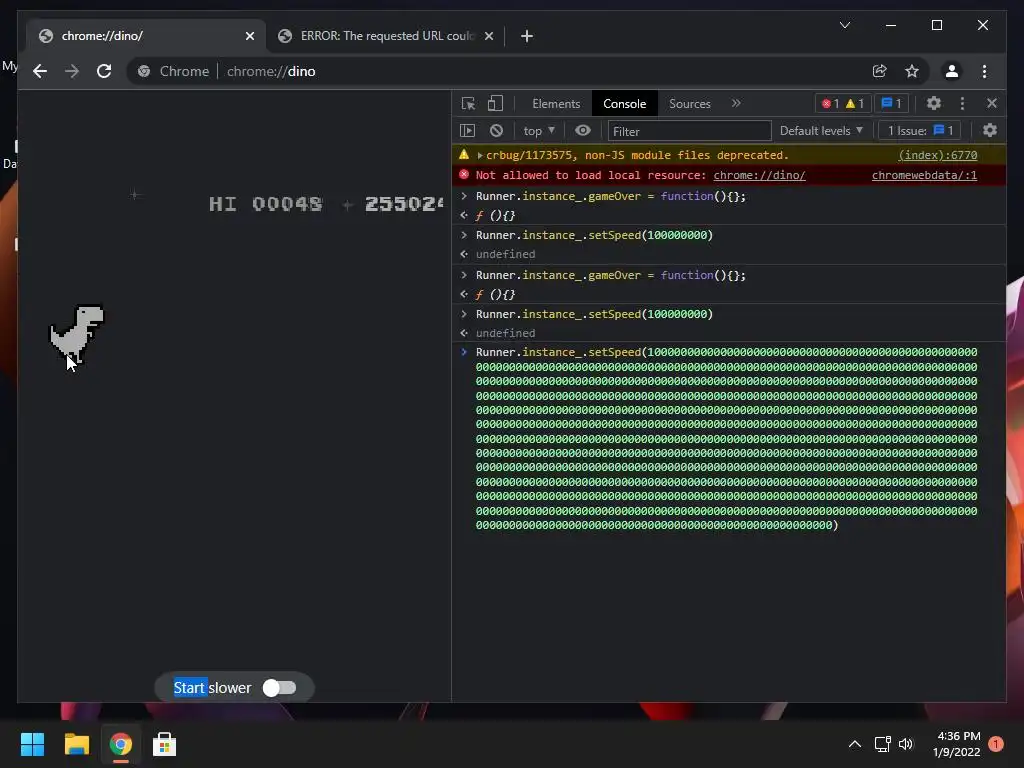The image size is (1024, 768).
Task: Close the ERROR requested URL tab
Action: (x=488, y=36)
